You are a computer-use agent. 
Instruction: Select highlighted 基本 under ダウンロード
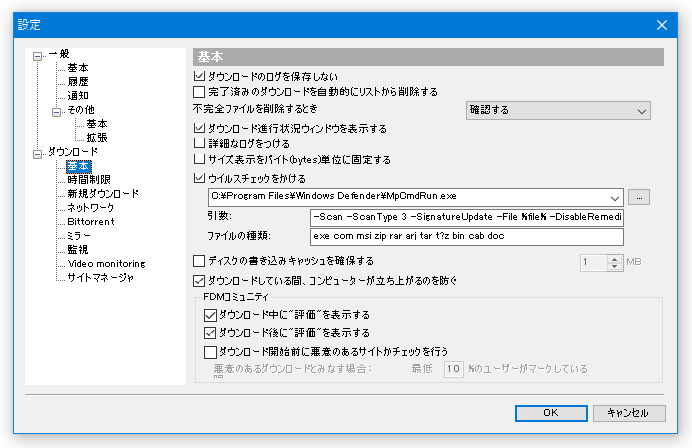(78, 166)
